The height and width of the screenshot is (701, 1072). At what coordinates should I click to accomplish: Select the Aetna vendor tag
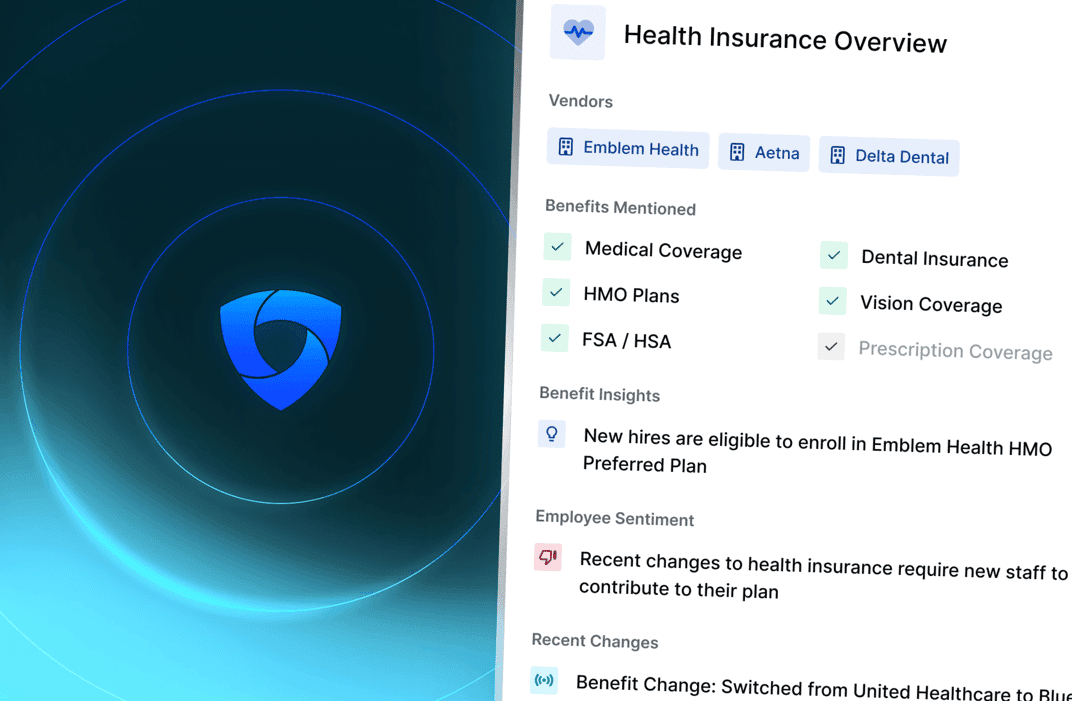point(764,153)
